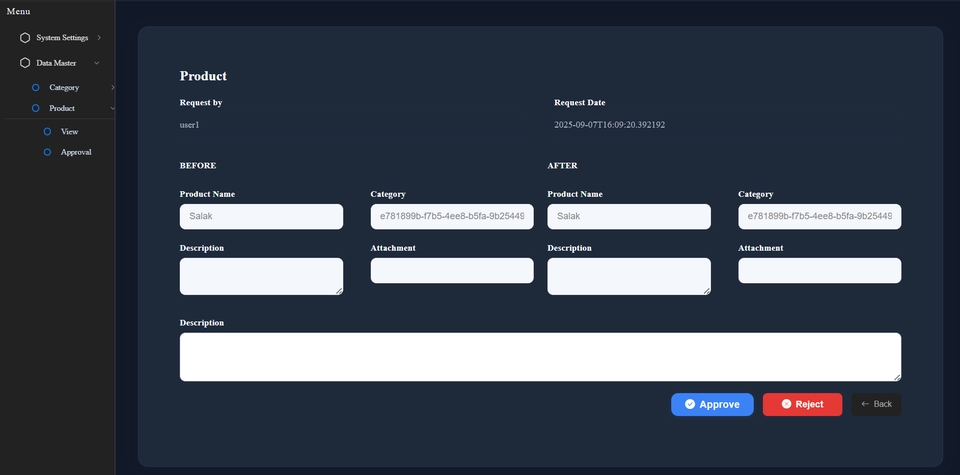The image size is (960, 475).
Task: Open the View menu item under Product
Action: pyautogui.click(x=69, y=132)
